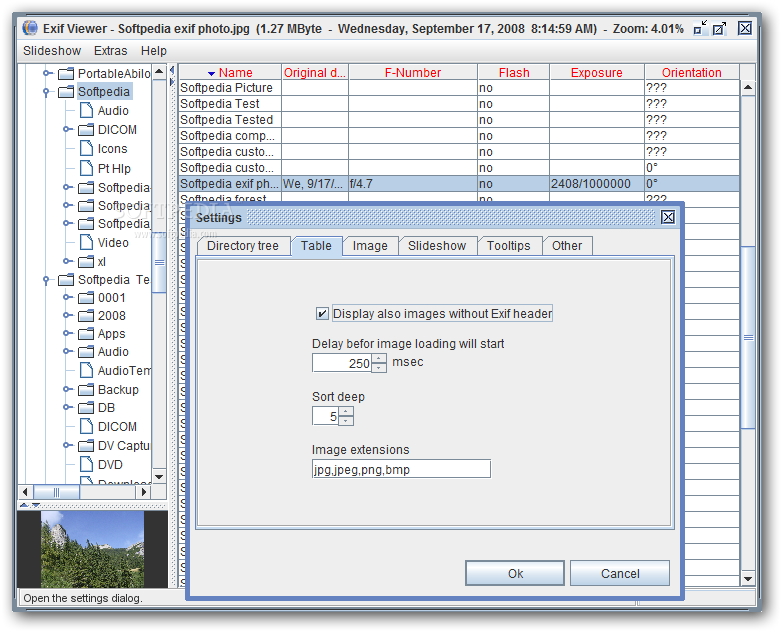Sort table by Flash column header

[x=514, y=73]
